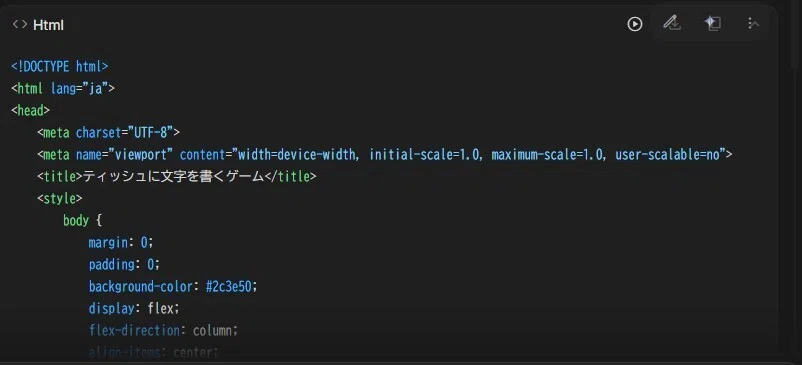
Task: Click the code brackets icon beside Html
Action: point(20,25)
